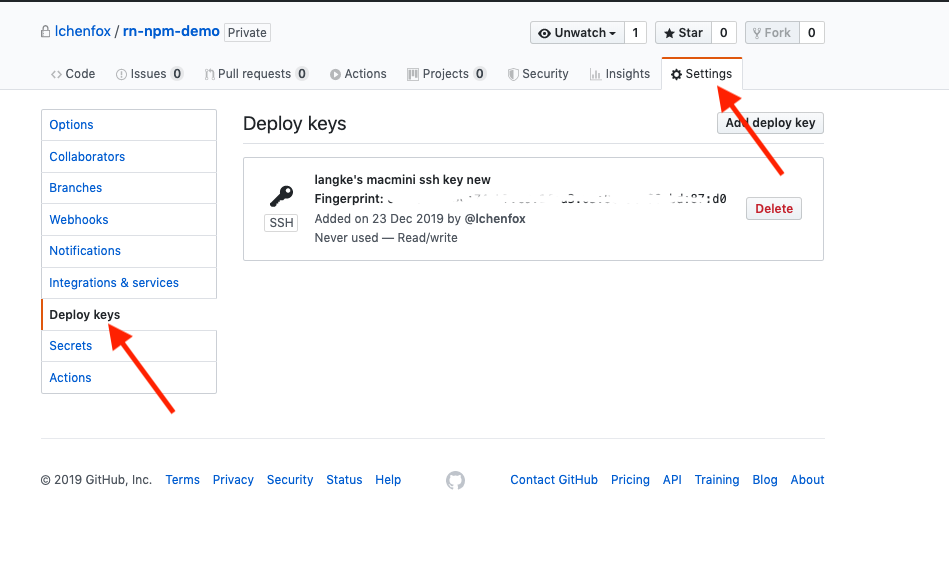949x575 pixels.
Task: Select Collaborators in the settings sidebar
Action: pos(87,157)
